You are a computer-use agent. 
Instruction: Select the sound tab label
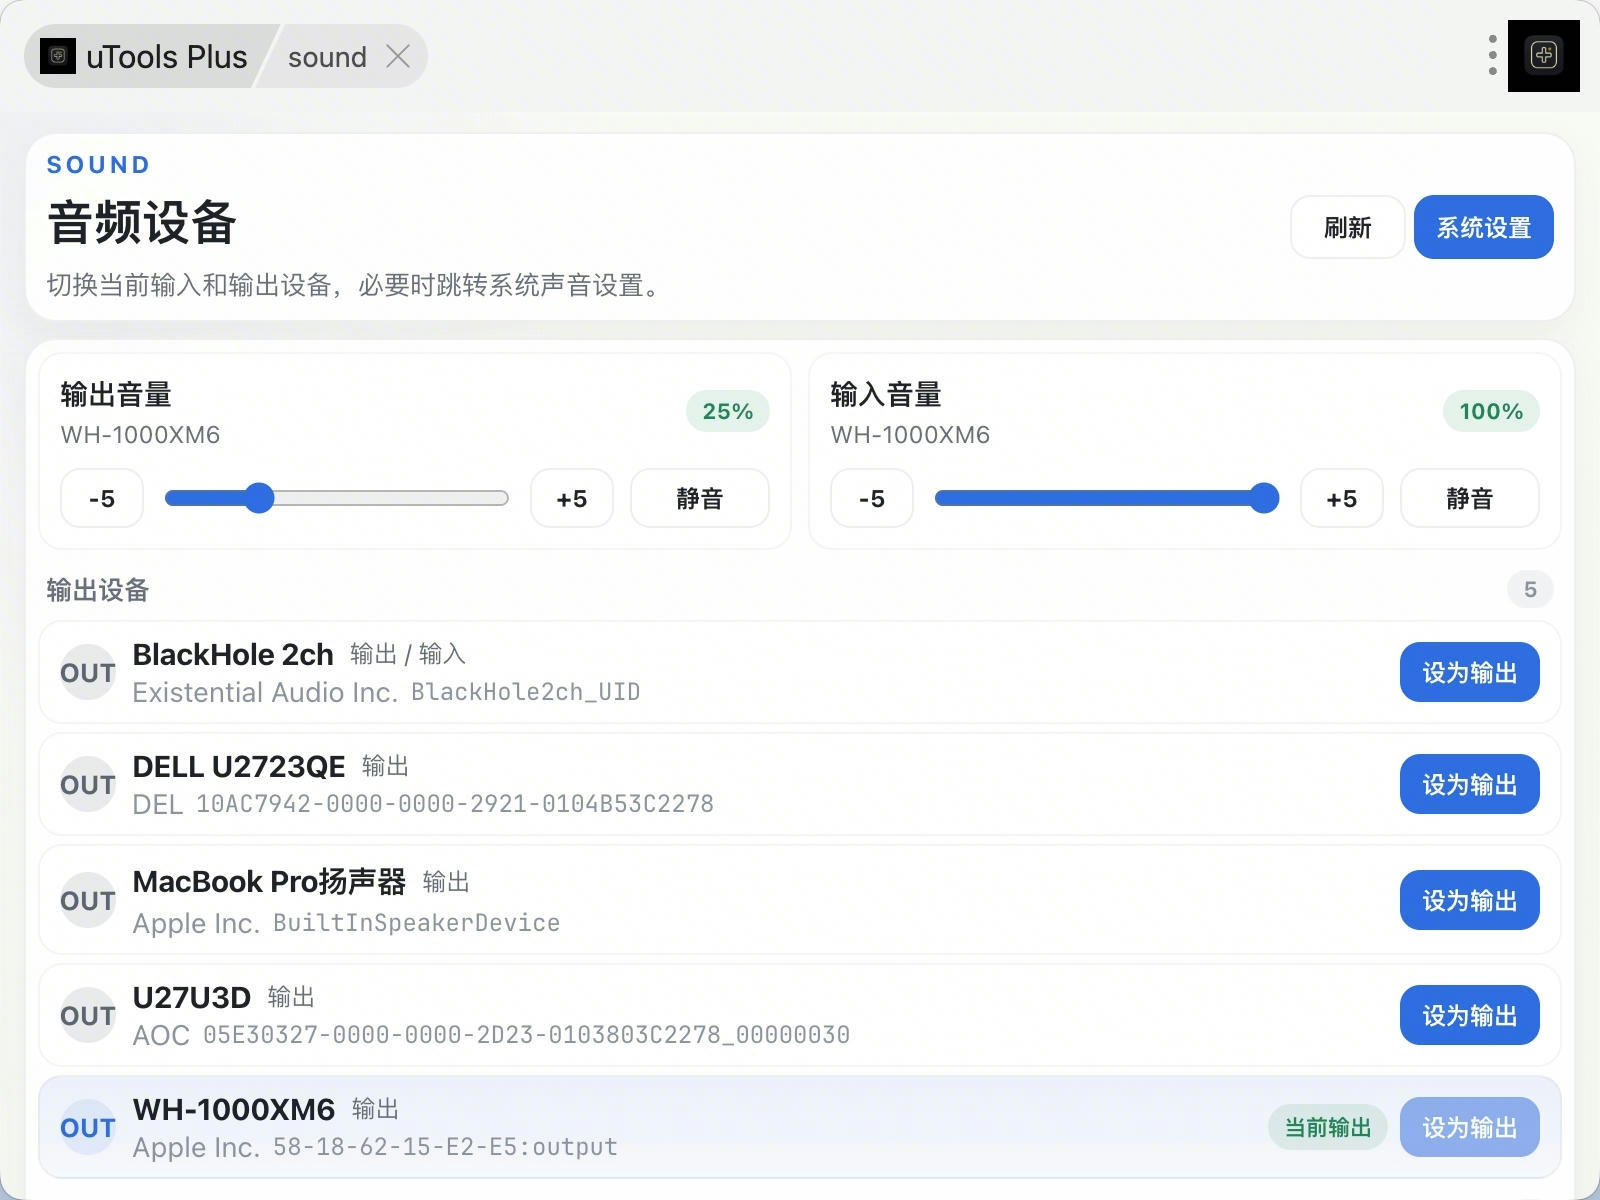(327, 57)
